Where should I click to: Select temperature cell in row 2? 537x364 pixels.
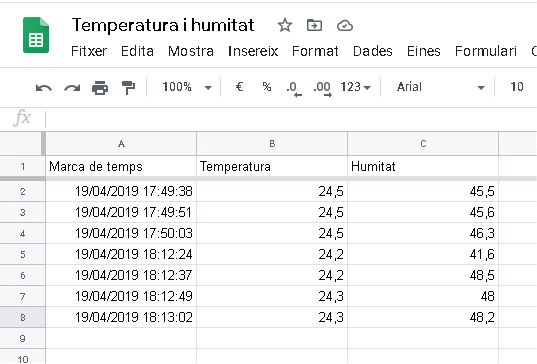[x=272, y=191]
